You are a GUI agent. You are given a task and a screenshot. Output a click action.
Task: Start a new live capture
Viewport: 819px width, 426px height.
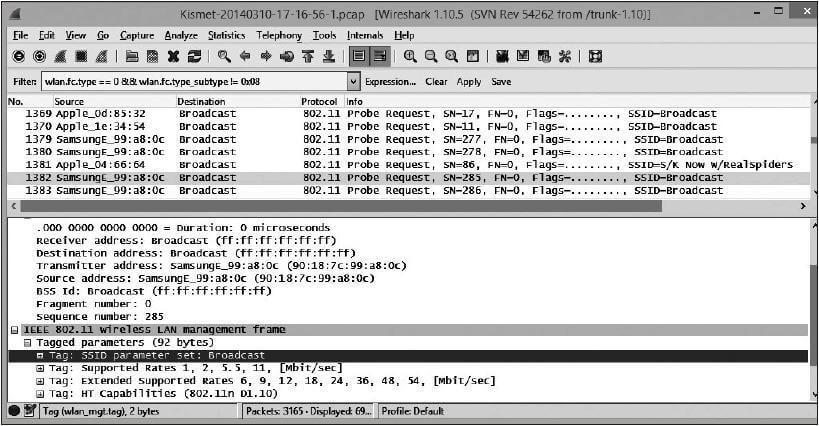[60, 57]
